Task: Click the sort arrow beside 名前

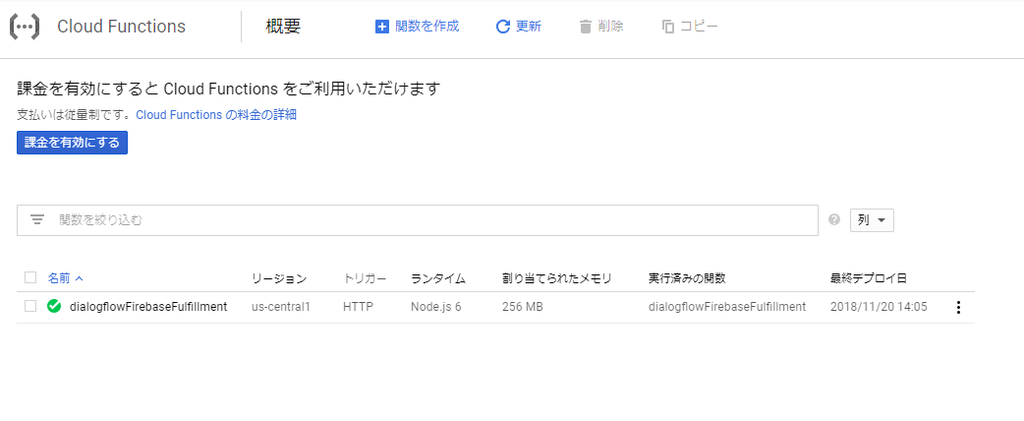Action: 80,279
